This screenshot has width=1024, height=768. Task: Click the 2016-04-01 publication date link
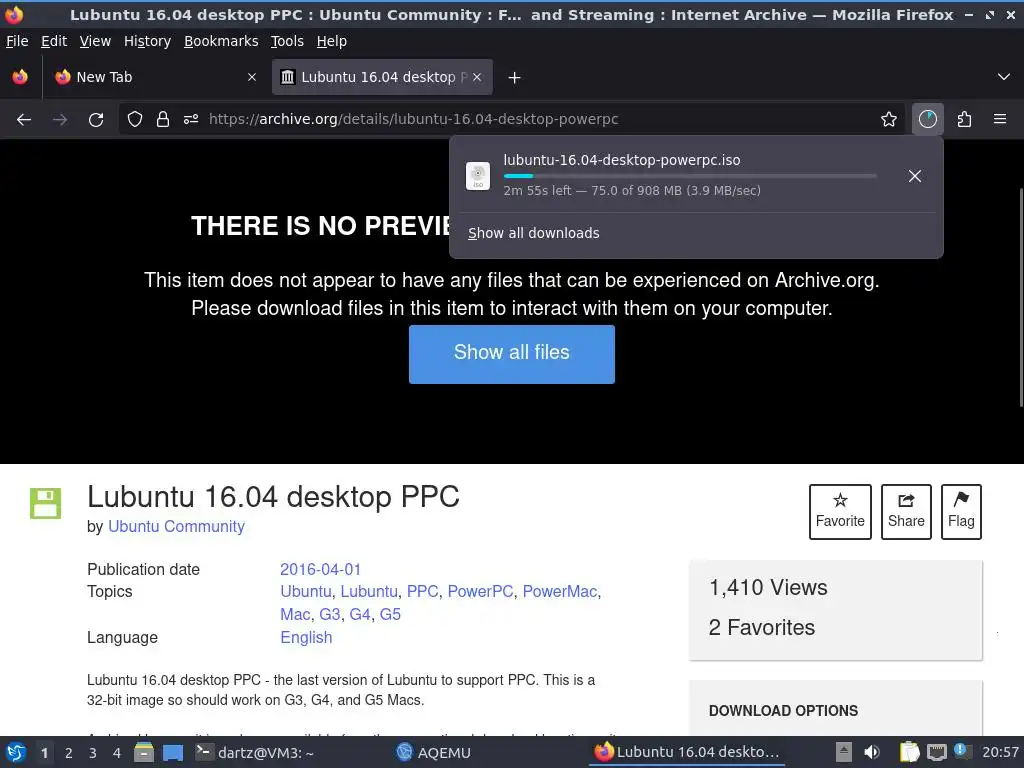point(320,569)
